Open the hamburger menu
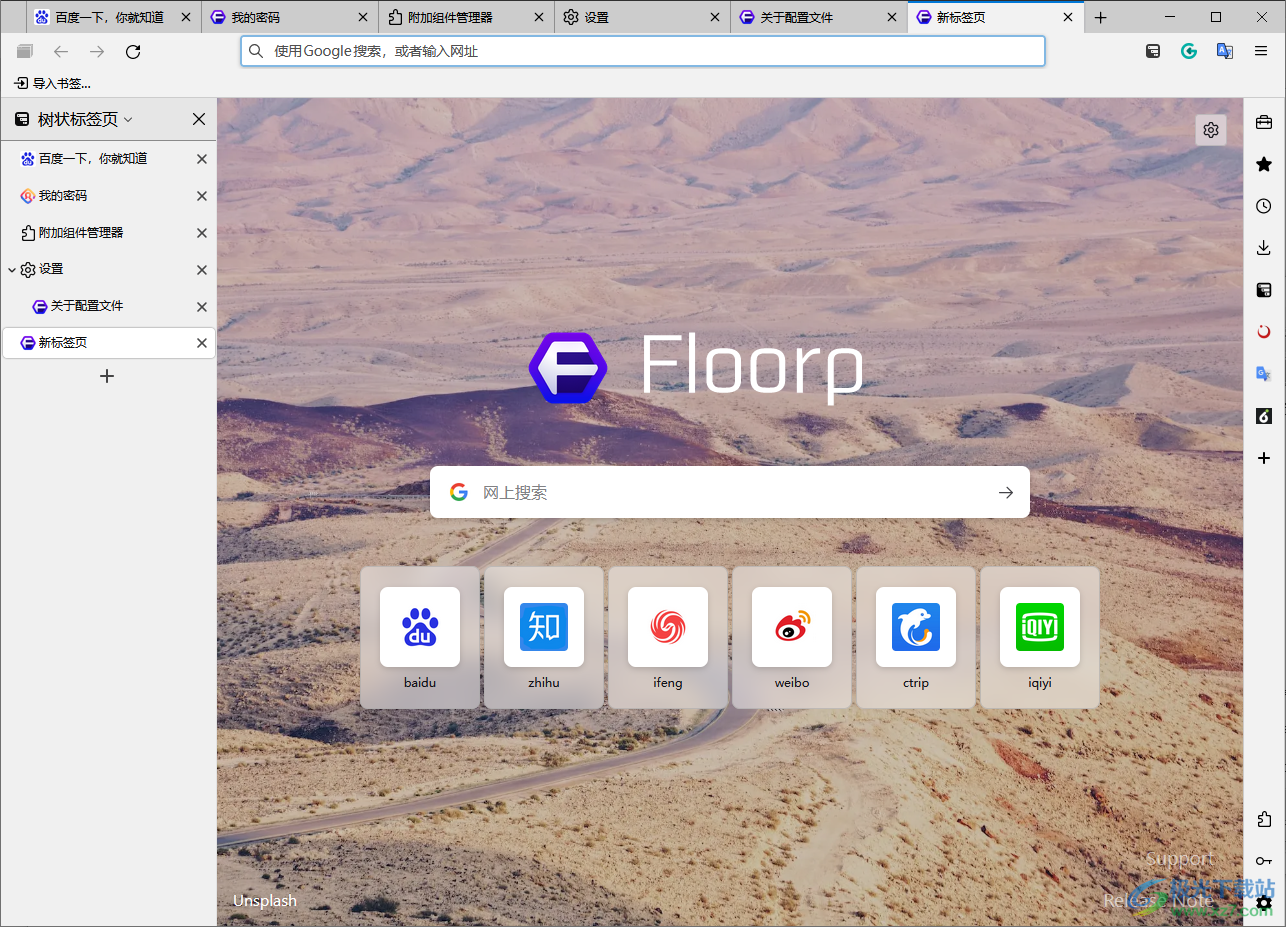Image resolution: width=1286 pixels, height=927 pixels. 1259,50
